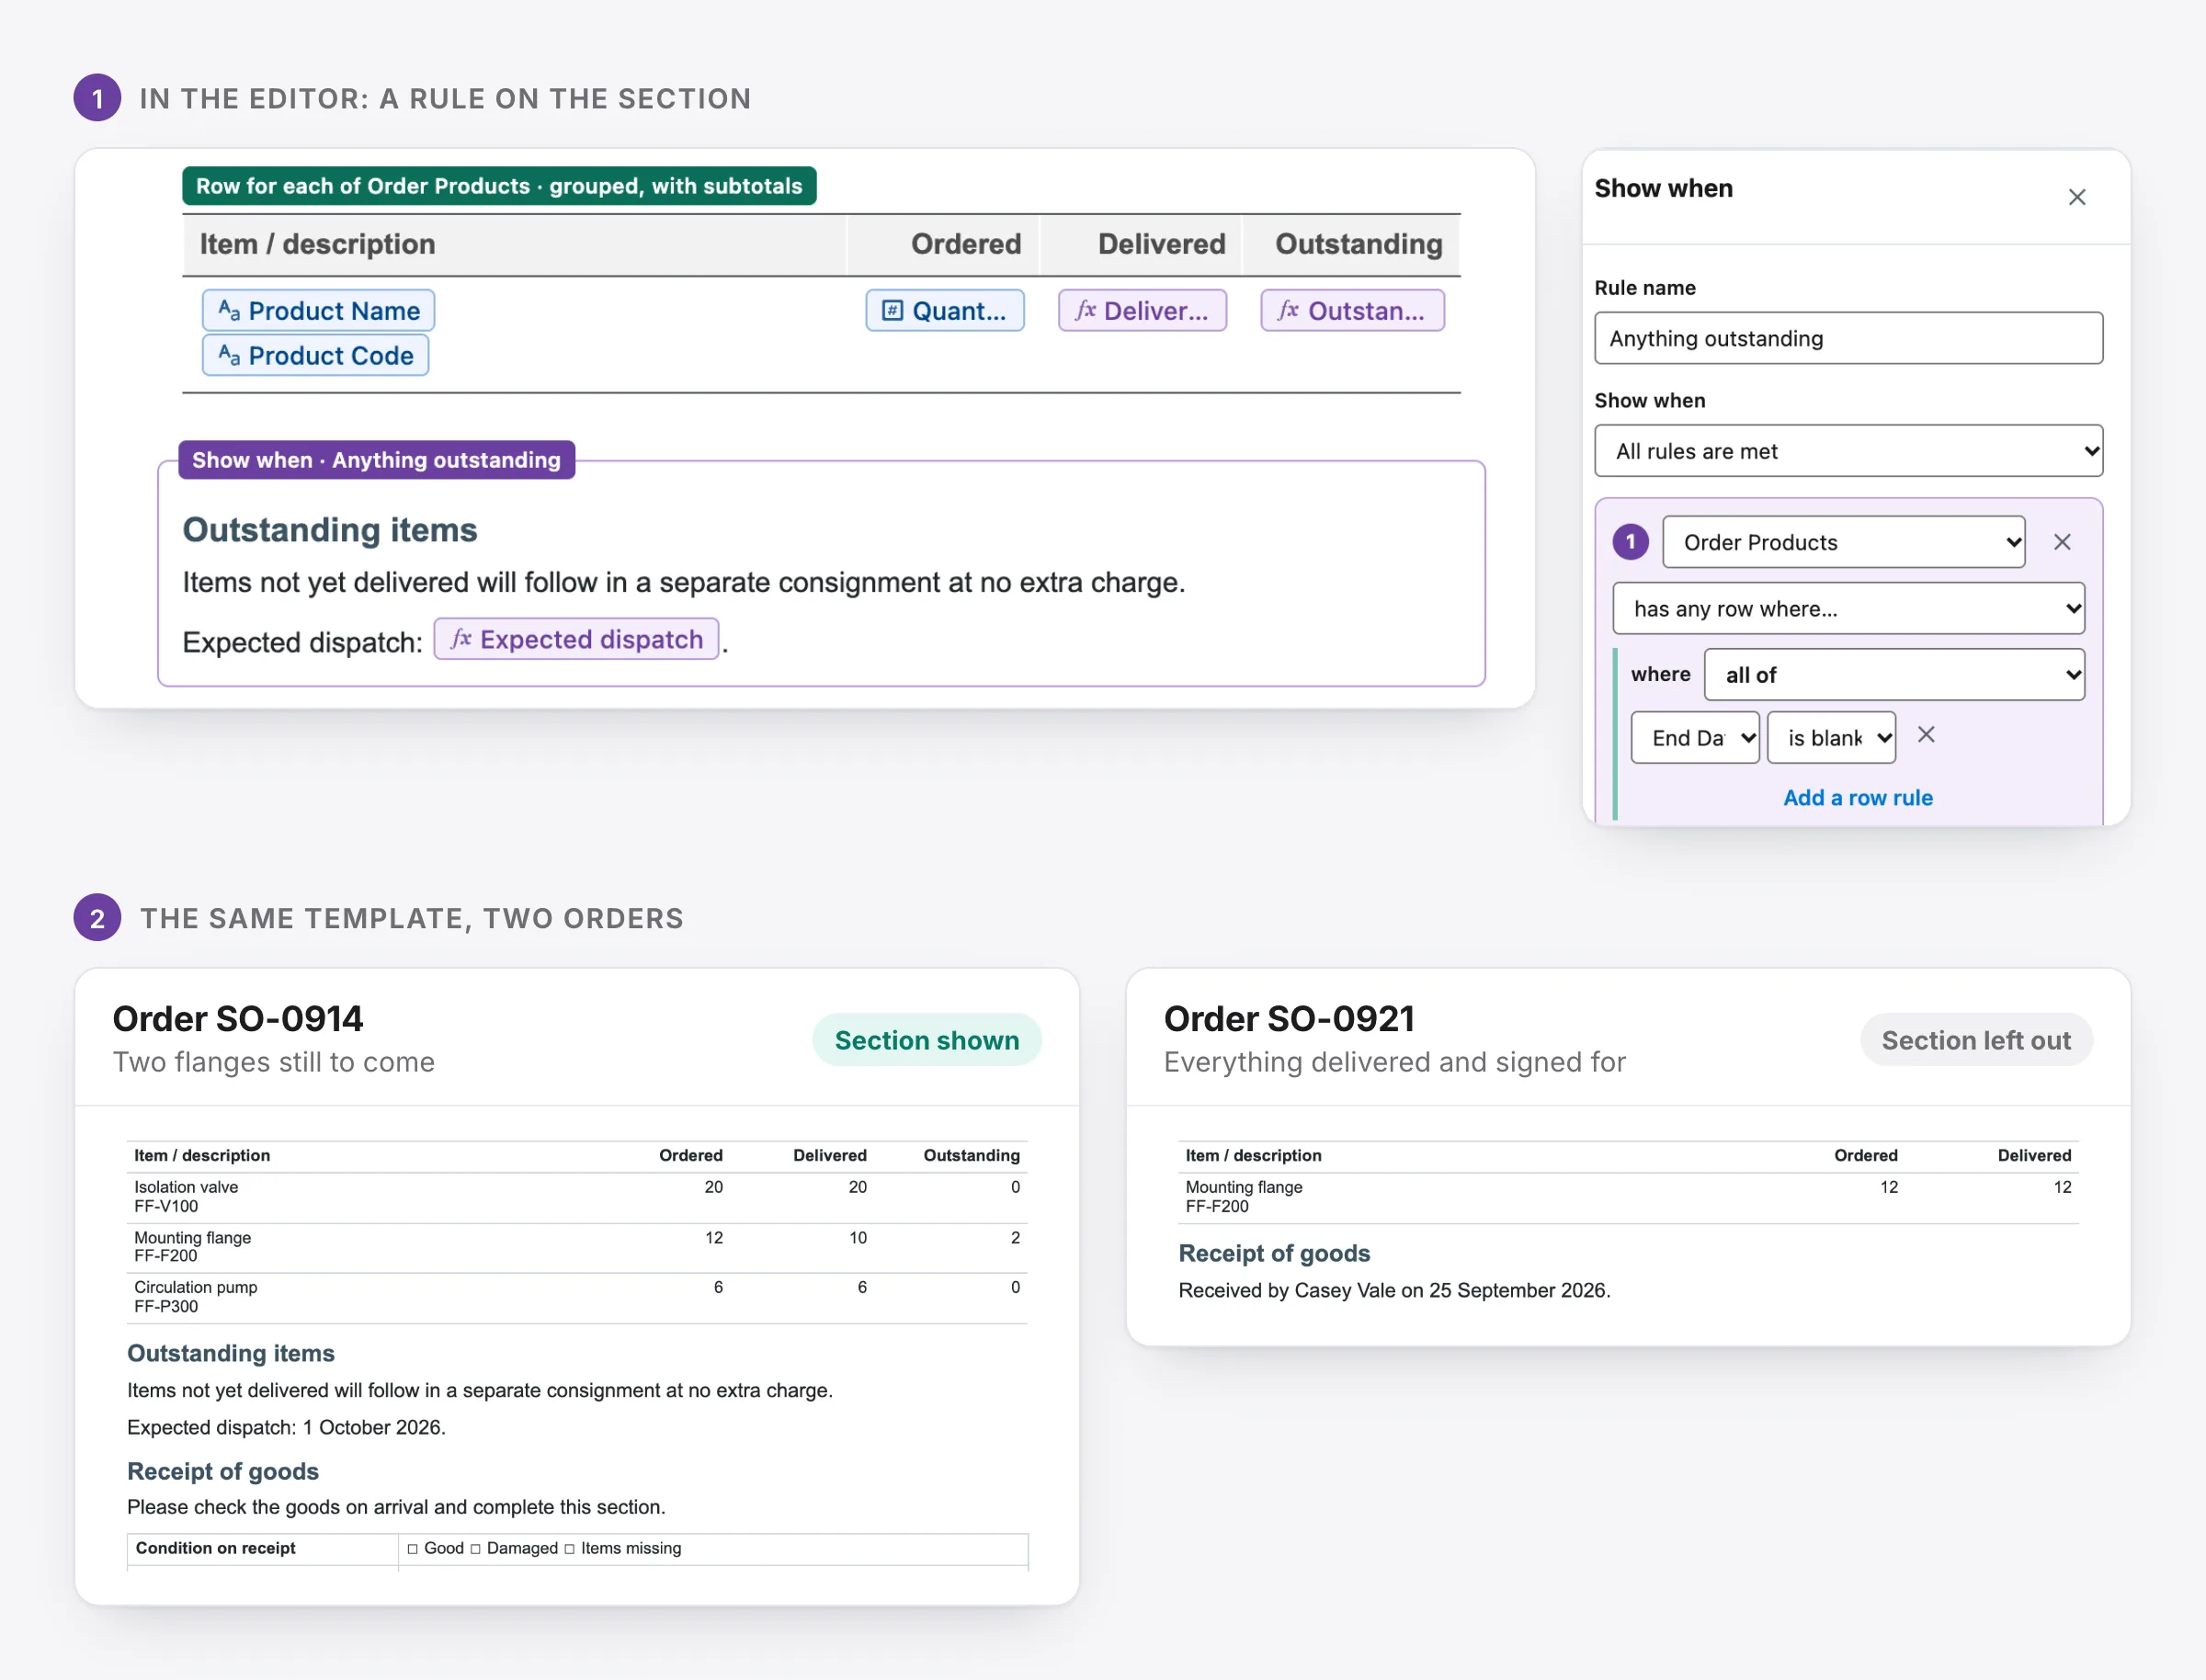
Task: Click the Outstanding items heading in editor
Action: (x=329, y=529)
